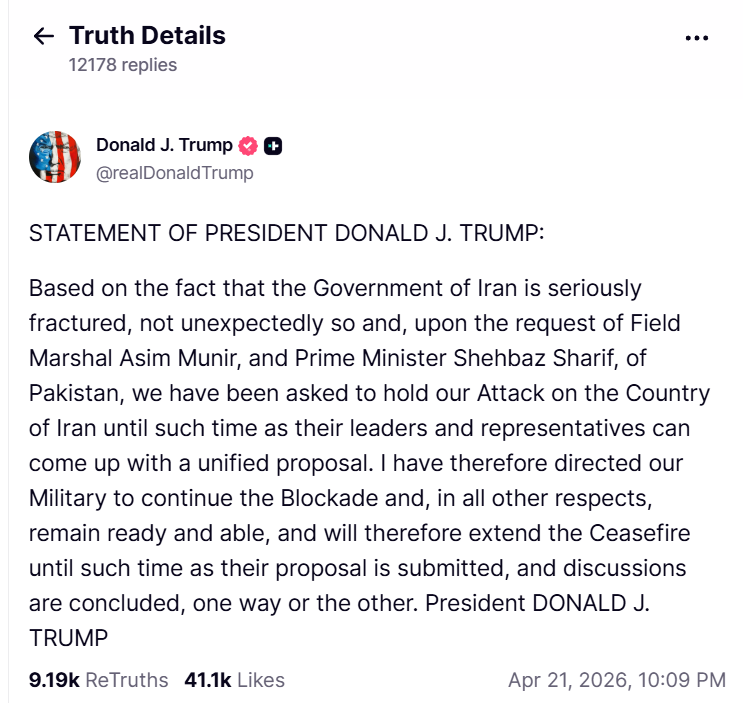This screenshot has width=743, height=703.
Task: Click the Donald J. Trump display name
Action: point(164,145)
